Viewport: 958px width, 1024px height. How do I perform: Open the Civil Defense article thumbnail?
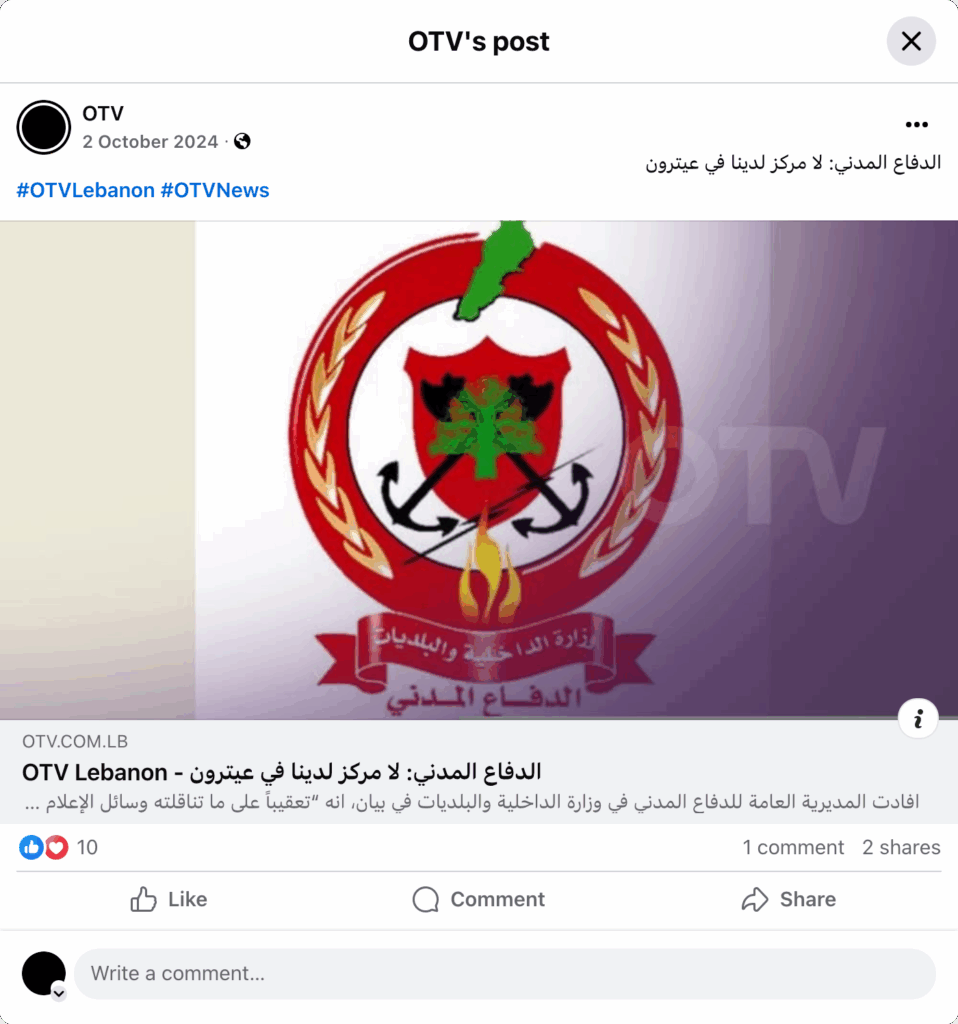coord(479,470)
